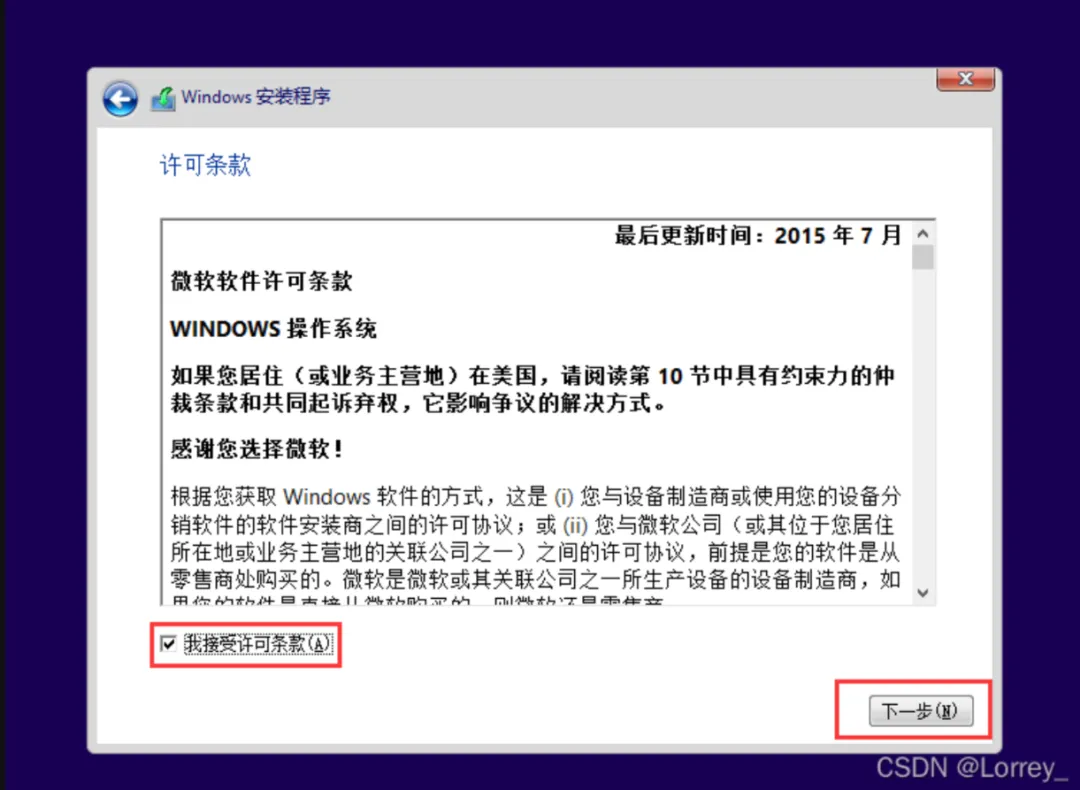Click the 我接受许可条款(A) label text
The width and height of the screenshot is (1080, 790).
(258, 643)
